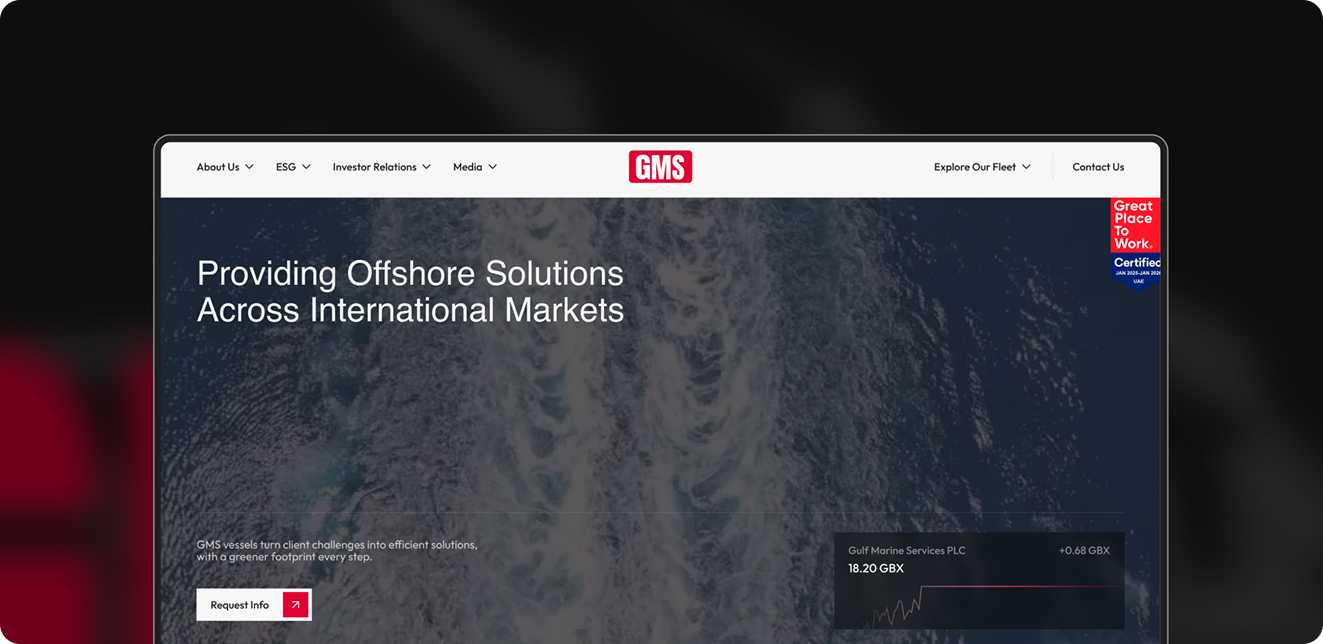Click the +0.68 GBX price change

(1084, 551)
